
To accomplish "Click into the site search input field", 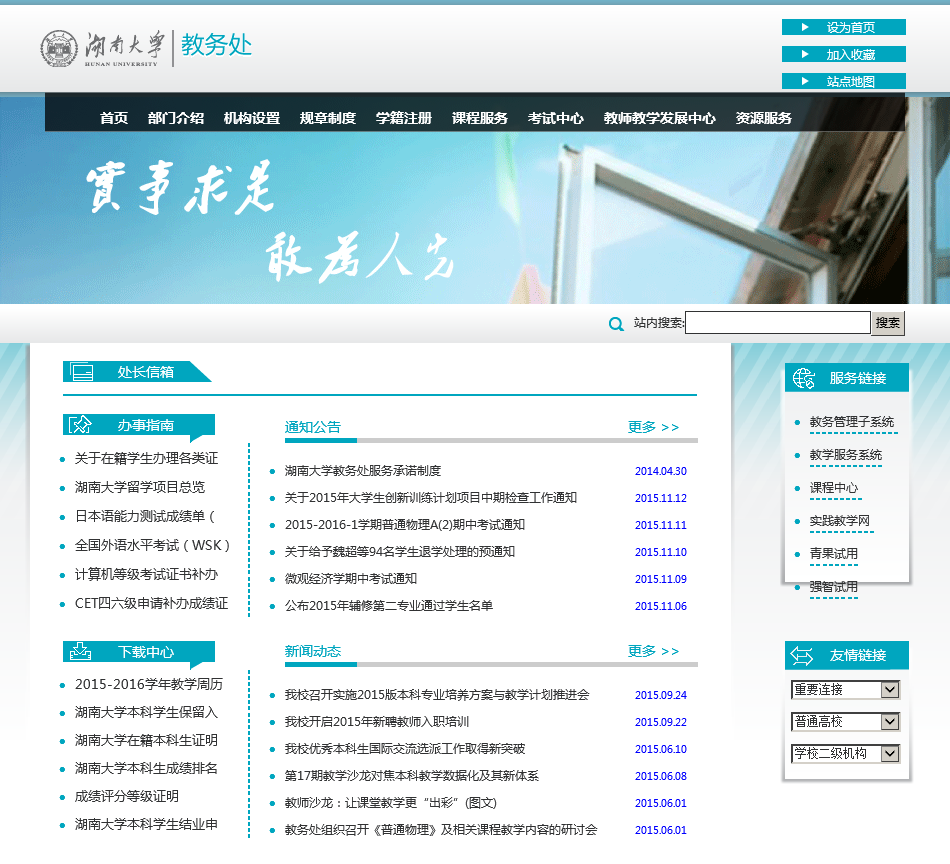I will [778, 322].
